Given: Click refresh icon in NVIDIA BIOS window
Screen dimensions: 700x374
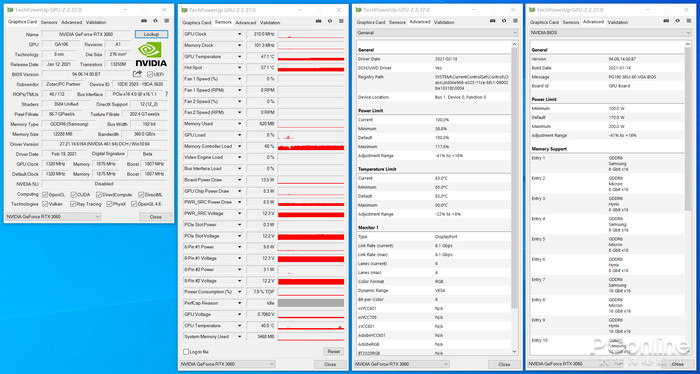Looking at the screenshot, I should (678, 21).
